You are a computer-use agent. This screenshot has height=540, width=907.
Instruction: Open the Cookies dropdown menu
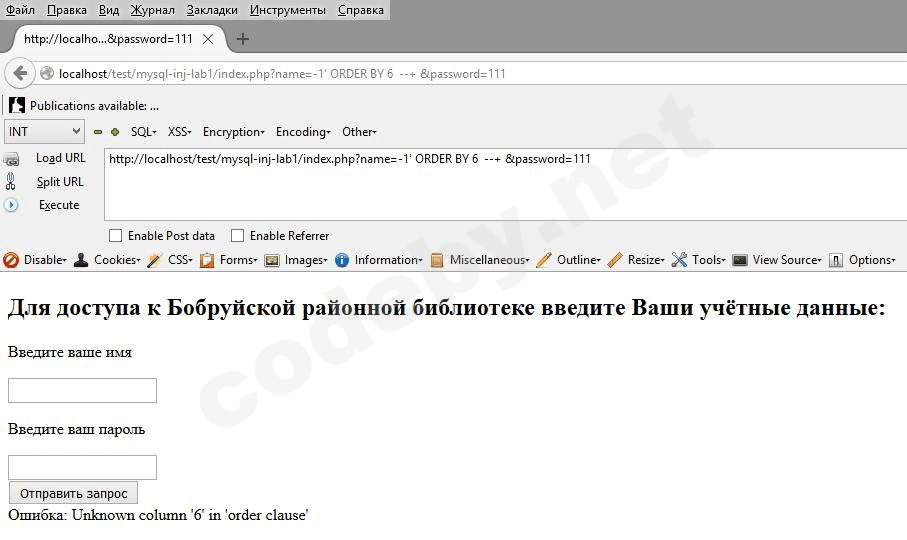pyautogui.click(x=117, y=260)
